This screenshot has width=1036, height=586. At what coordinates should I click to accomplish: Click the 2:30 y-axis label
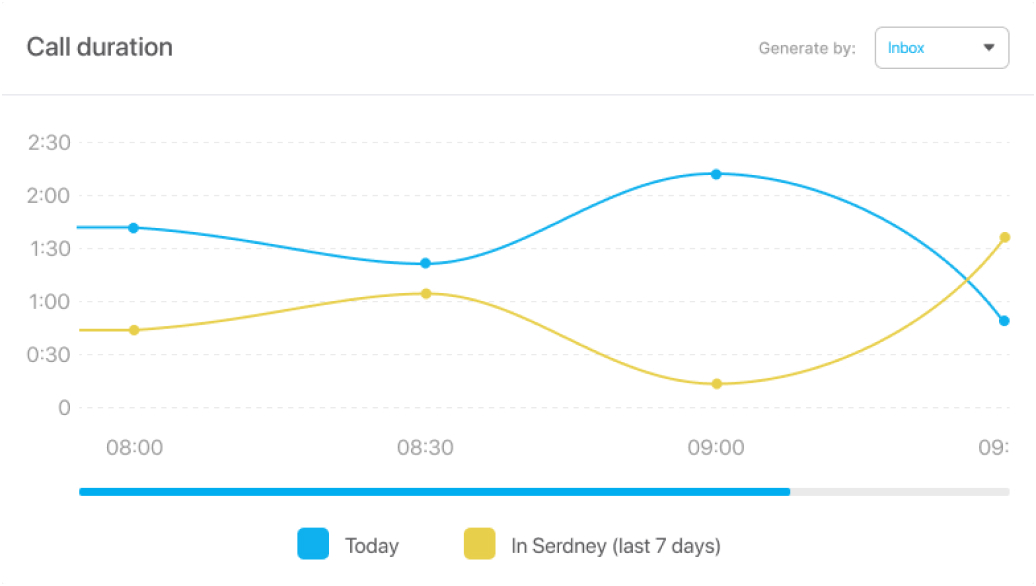(49, 143)
